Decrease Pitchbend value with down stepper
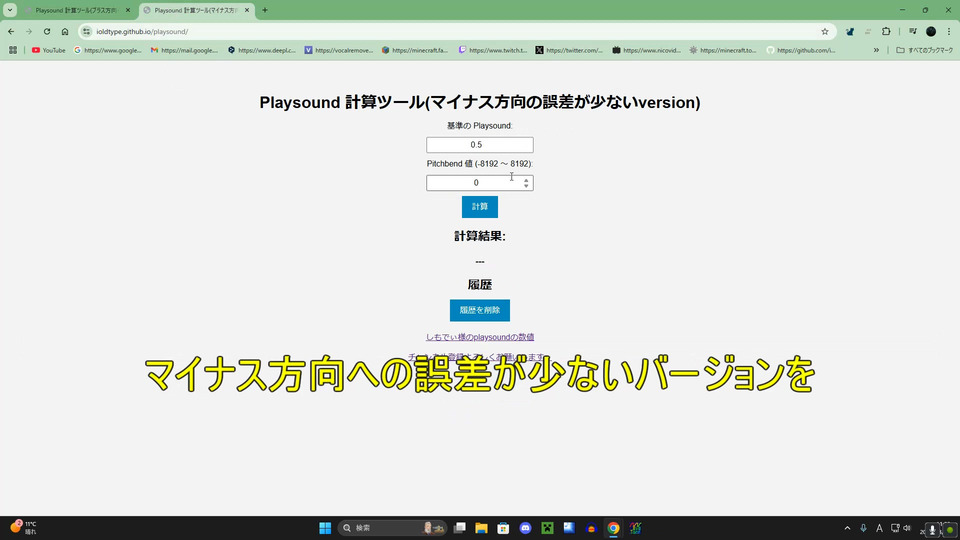 pos(526,186)
